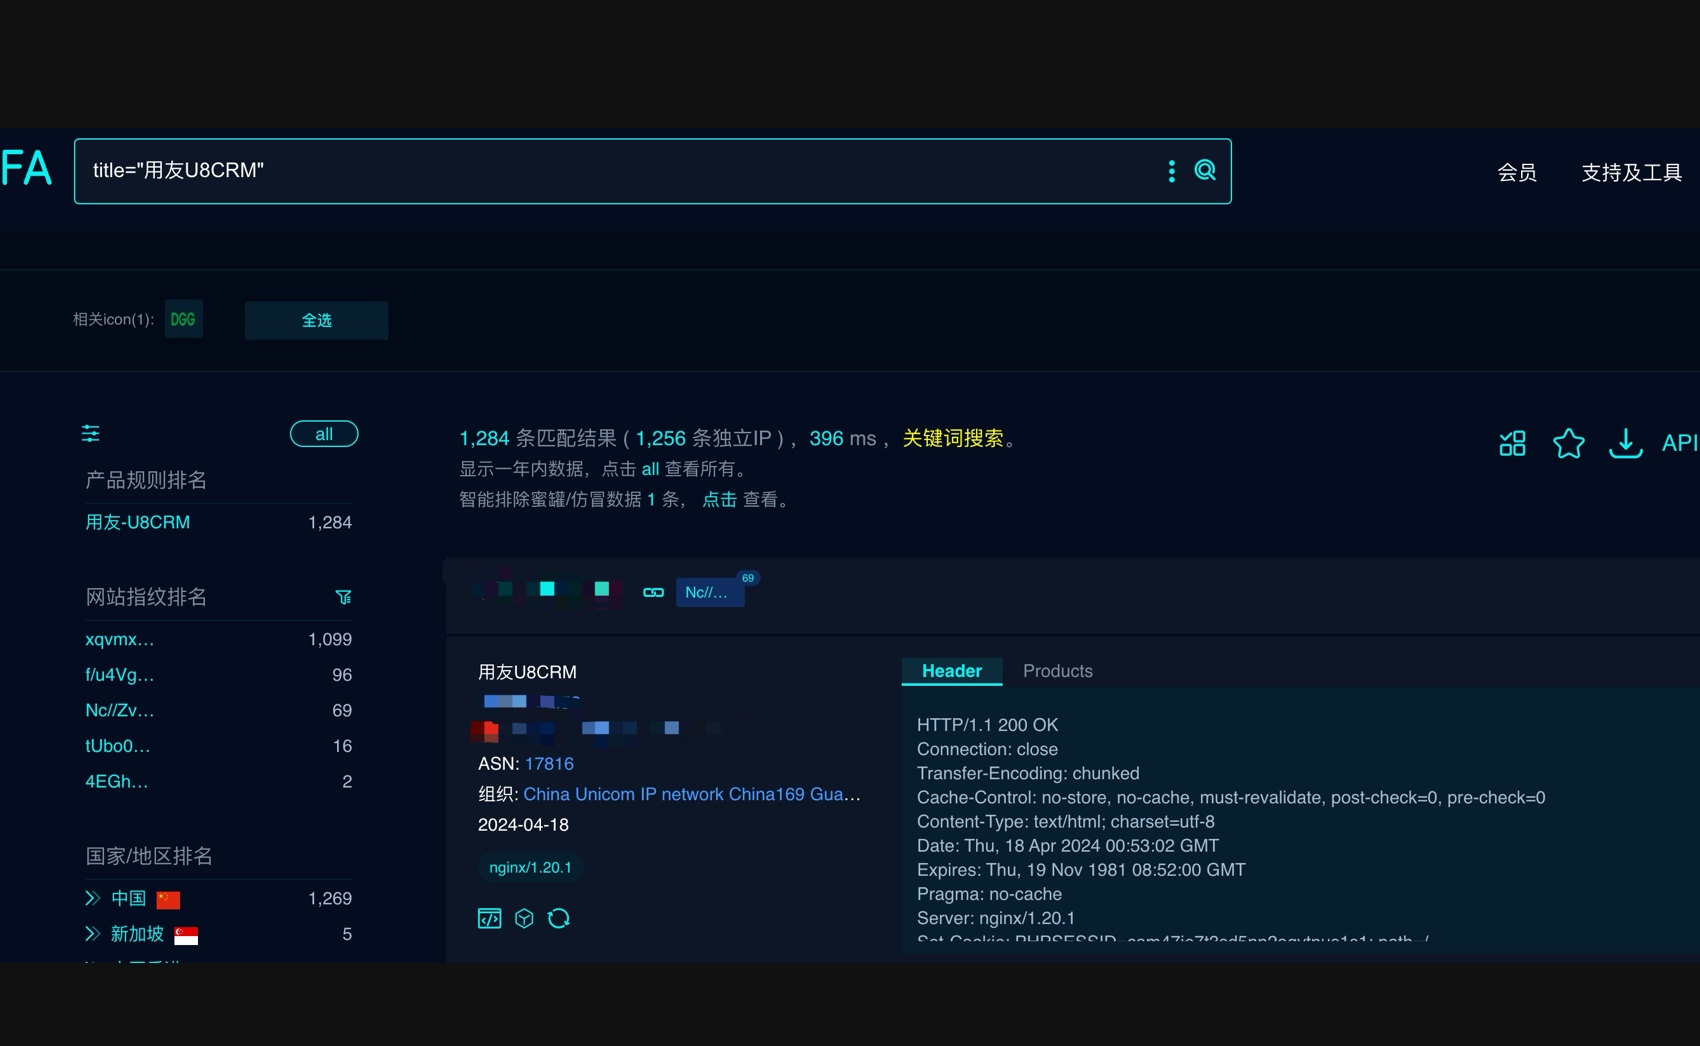Open the filter sliders icon above 产品规则排名

[90, 433]
